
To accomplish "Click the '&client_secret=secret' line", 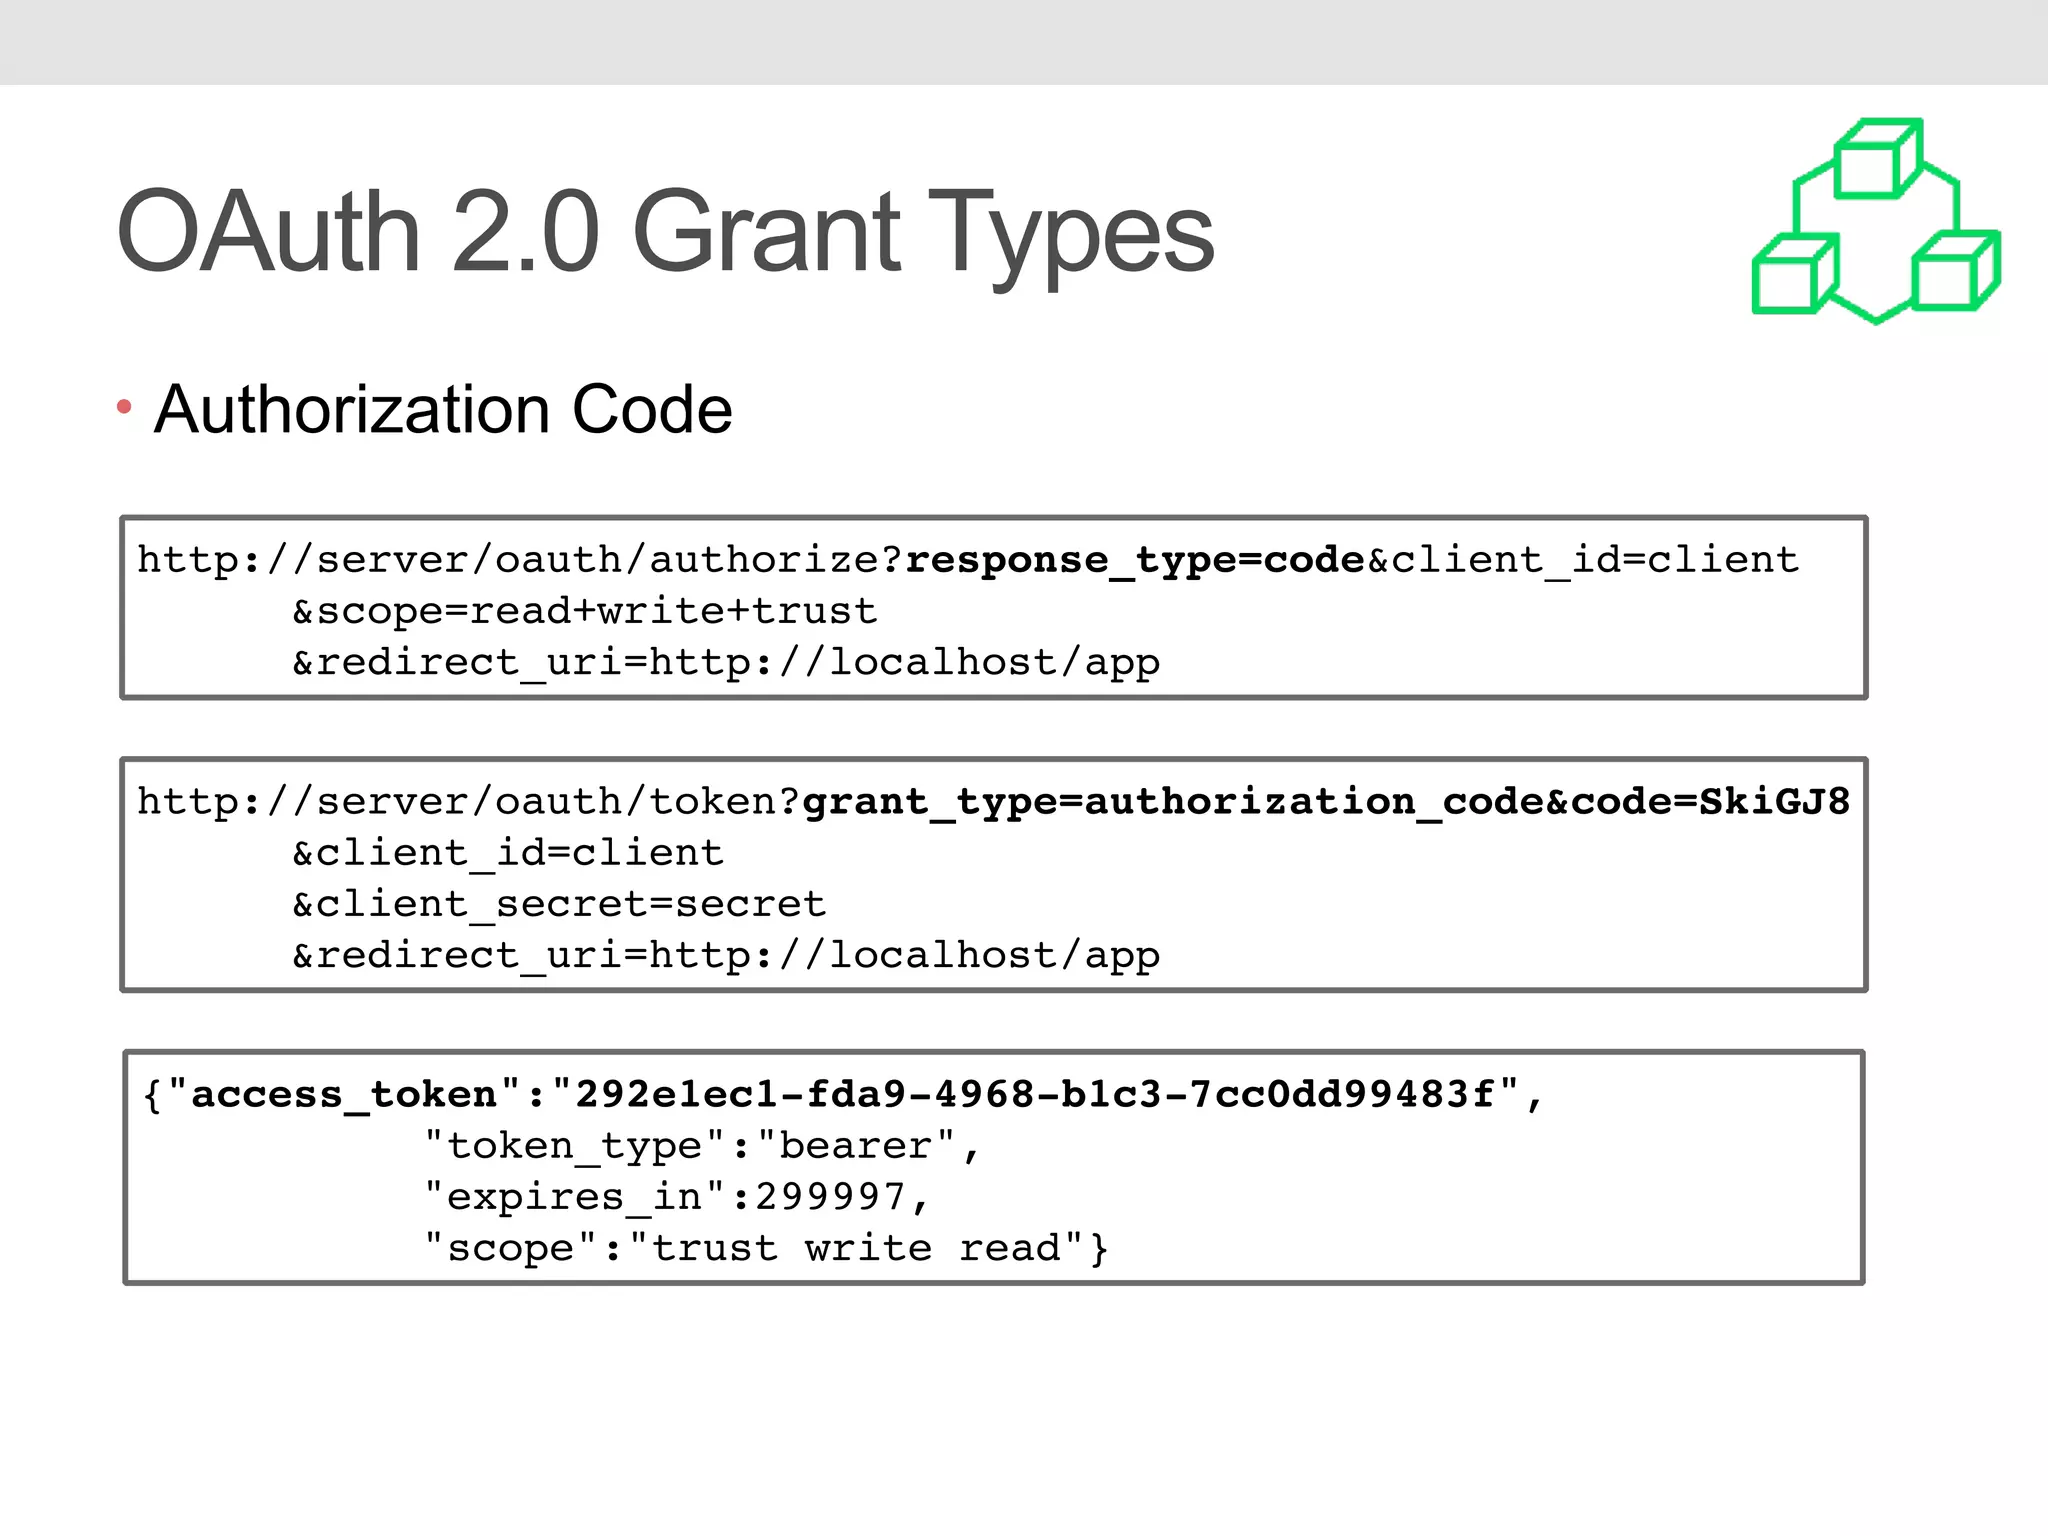I will click(559, 904).
